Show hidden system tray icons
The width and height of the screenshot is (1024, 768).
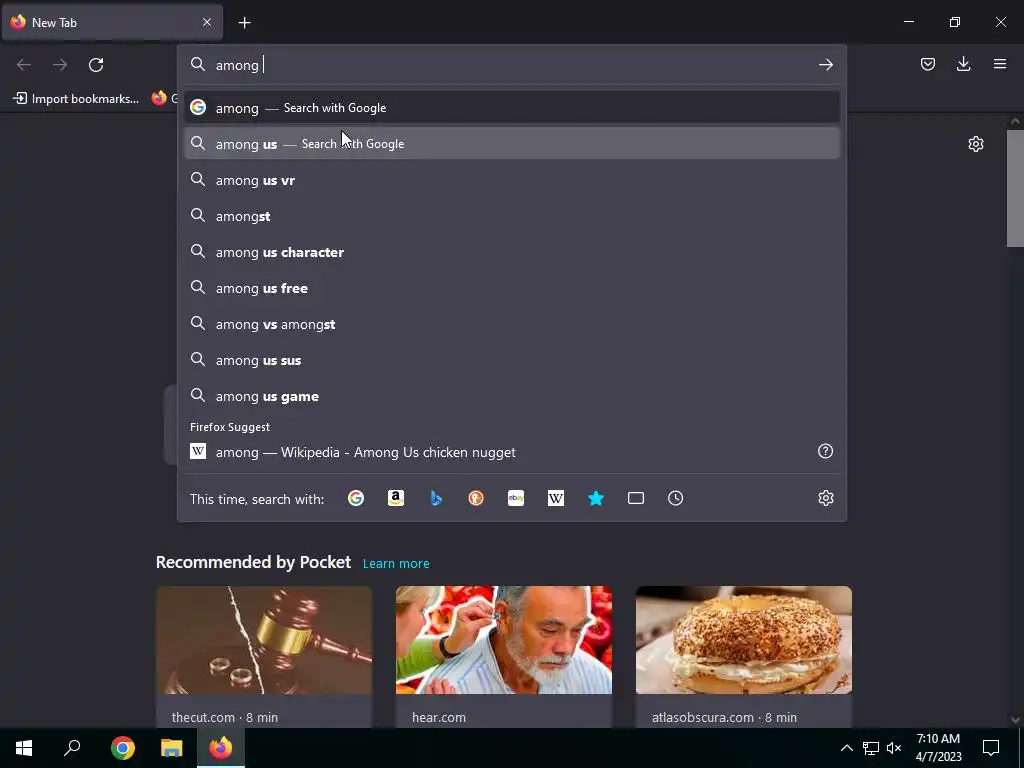(846, 748)
